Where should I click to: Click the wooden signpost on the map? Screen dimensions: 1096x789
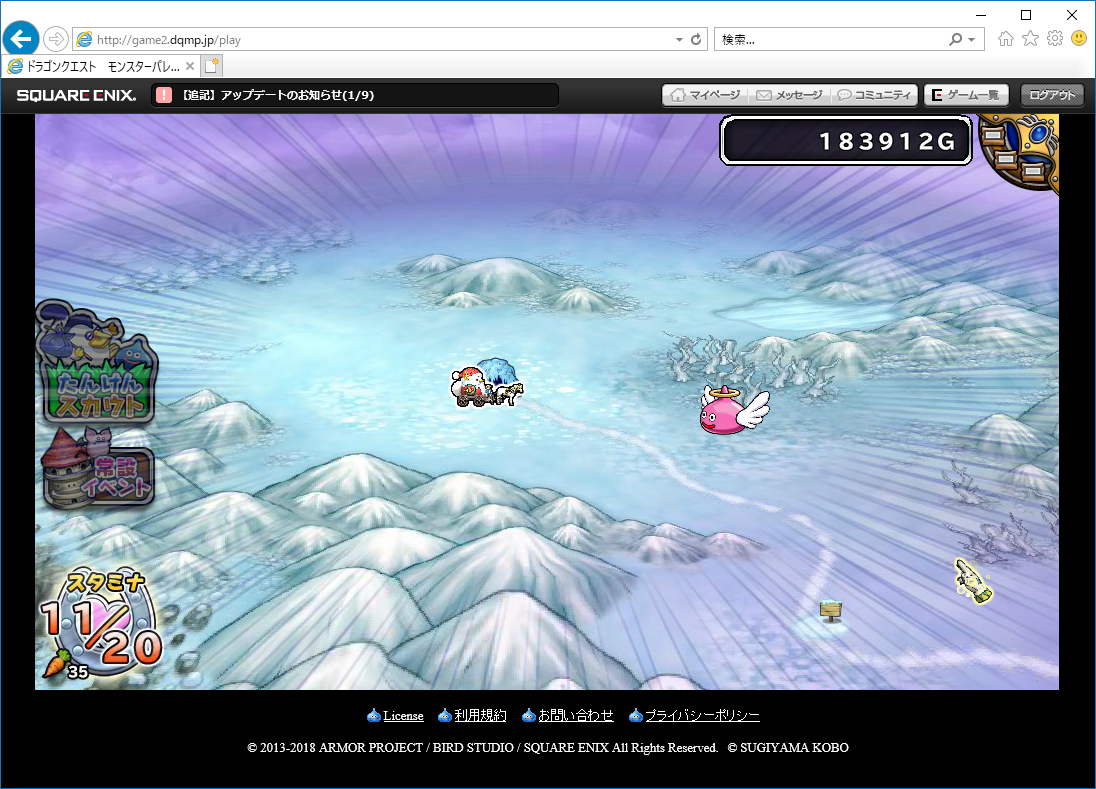pos(829,610)
